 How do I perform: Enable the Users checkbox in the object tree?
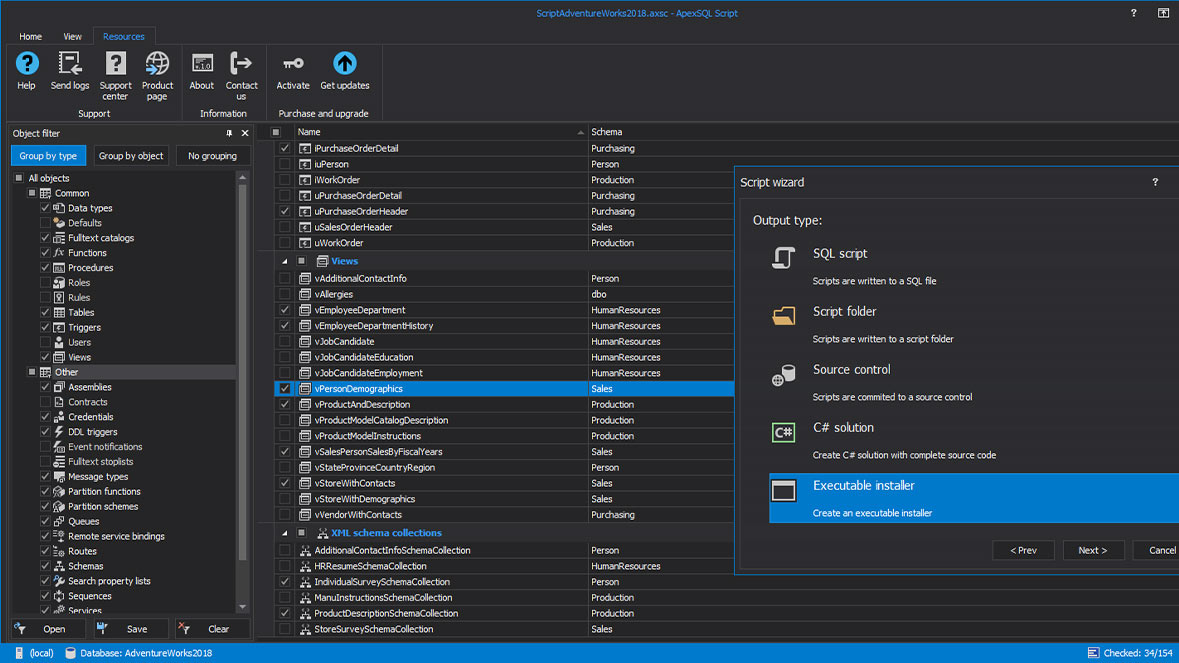tap(43, 342)
